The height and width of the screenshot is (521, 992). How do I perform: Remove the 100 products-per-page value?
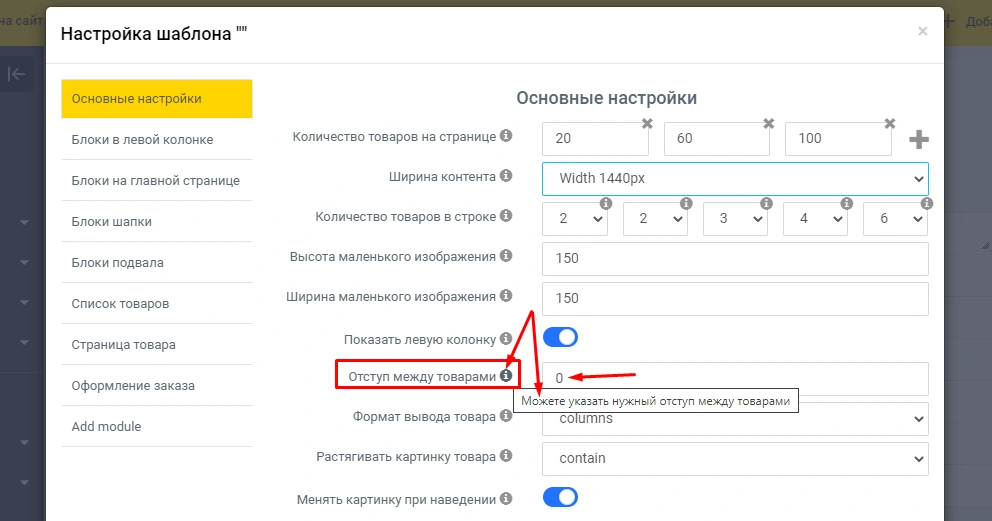click(890, 123)
